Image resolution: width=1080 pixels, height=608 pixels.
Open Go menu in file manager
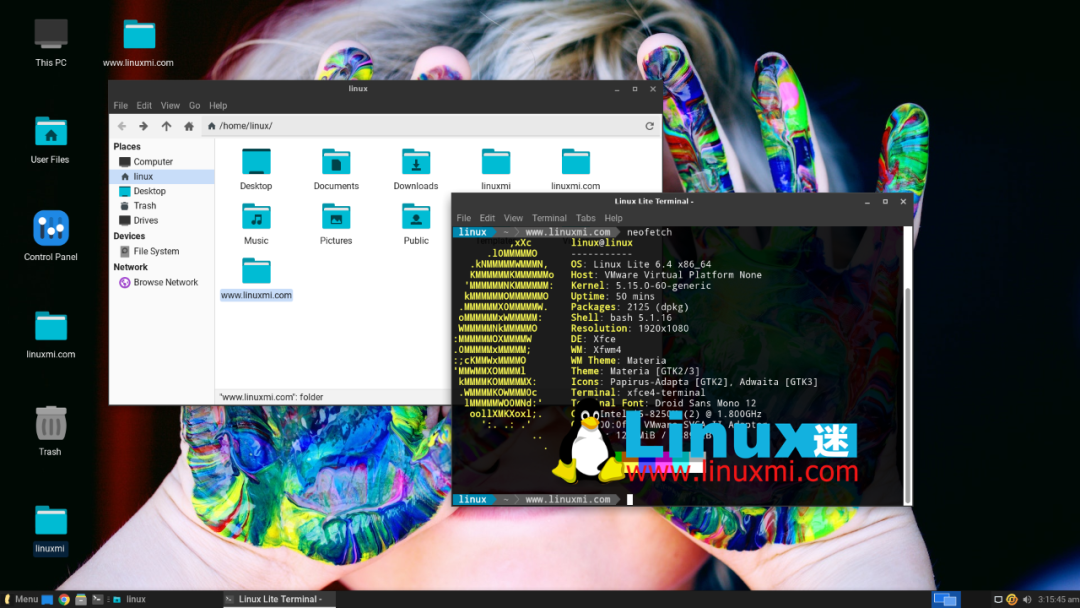(x=194, y=105)
